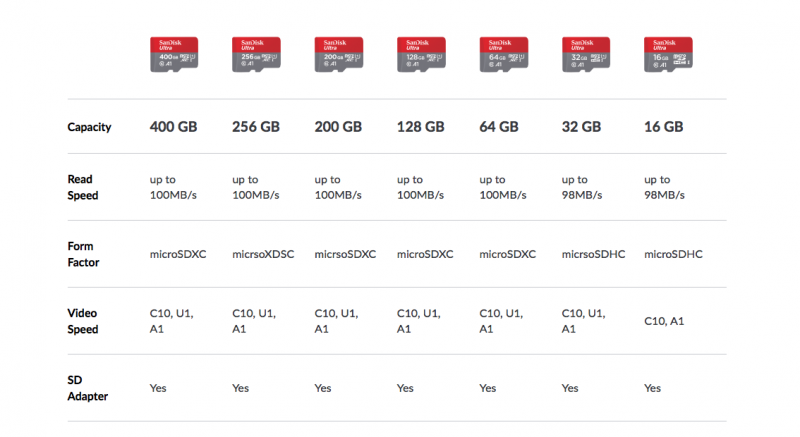Click the 200GB SanDisk Ultra card image
This screenshot has width=800, height=437.
(x=339, y=54)
